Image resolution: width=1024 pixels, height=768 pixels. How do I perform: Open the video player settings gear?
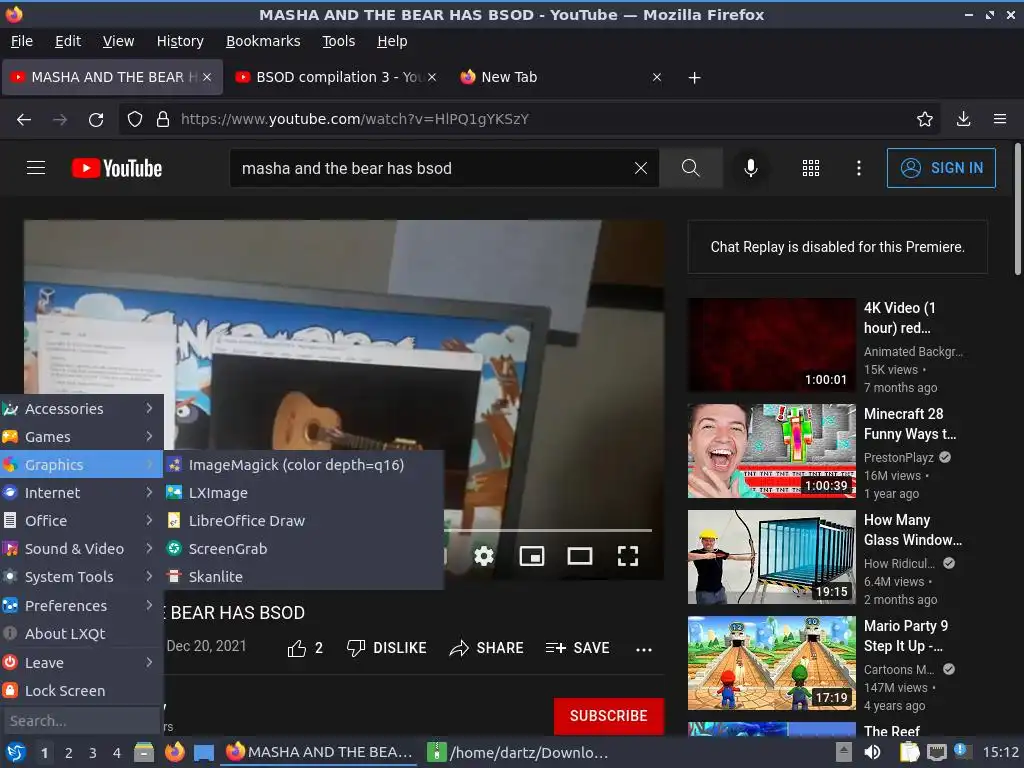click(x=484, y=556)
